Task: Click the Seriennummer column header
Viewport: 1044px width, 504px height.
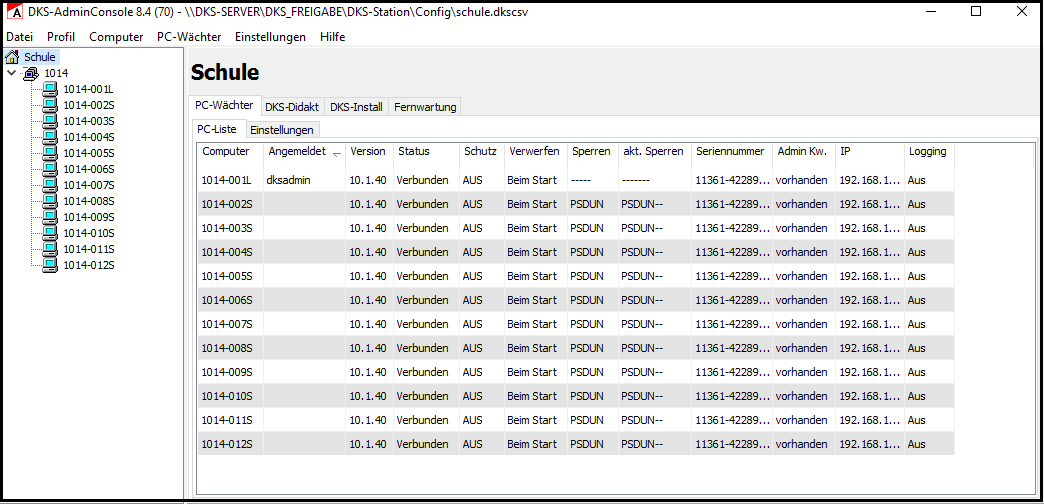Action: point(730,152)
